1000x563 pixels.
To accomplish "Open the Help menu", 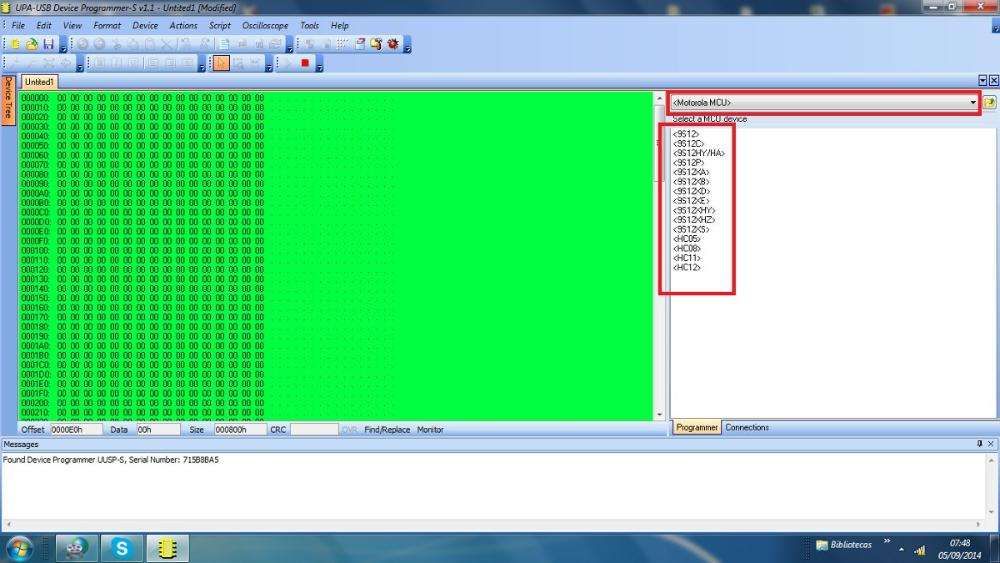I will tap(339, 26).
